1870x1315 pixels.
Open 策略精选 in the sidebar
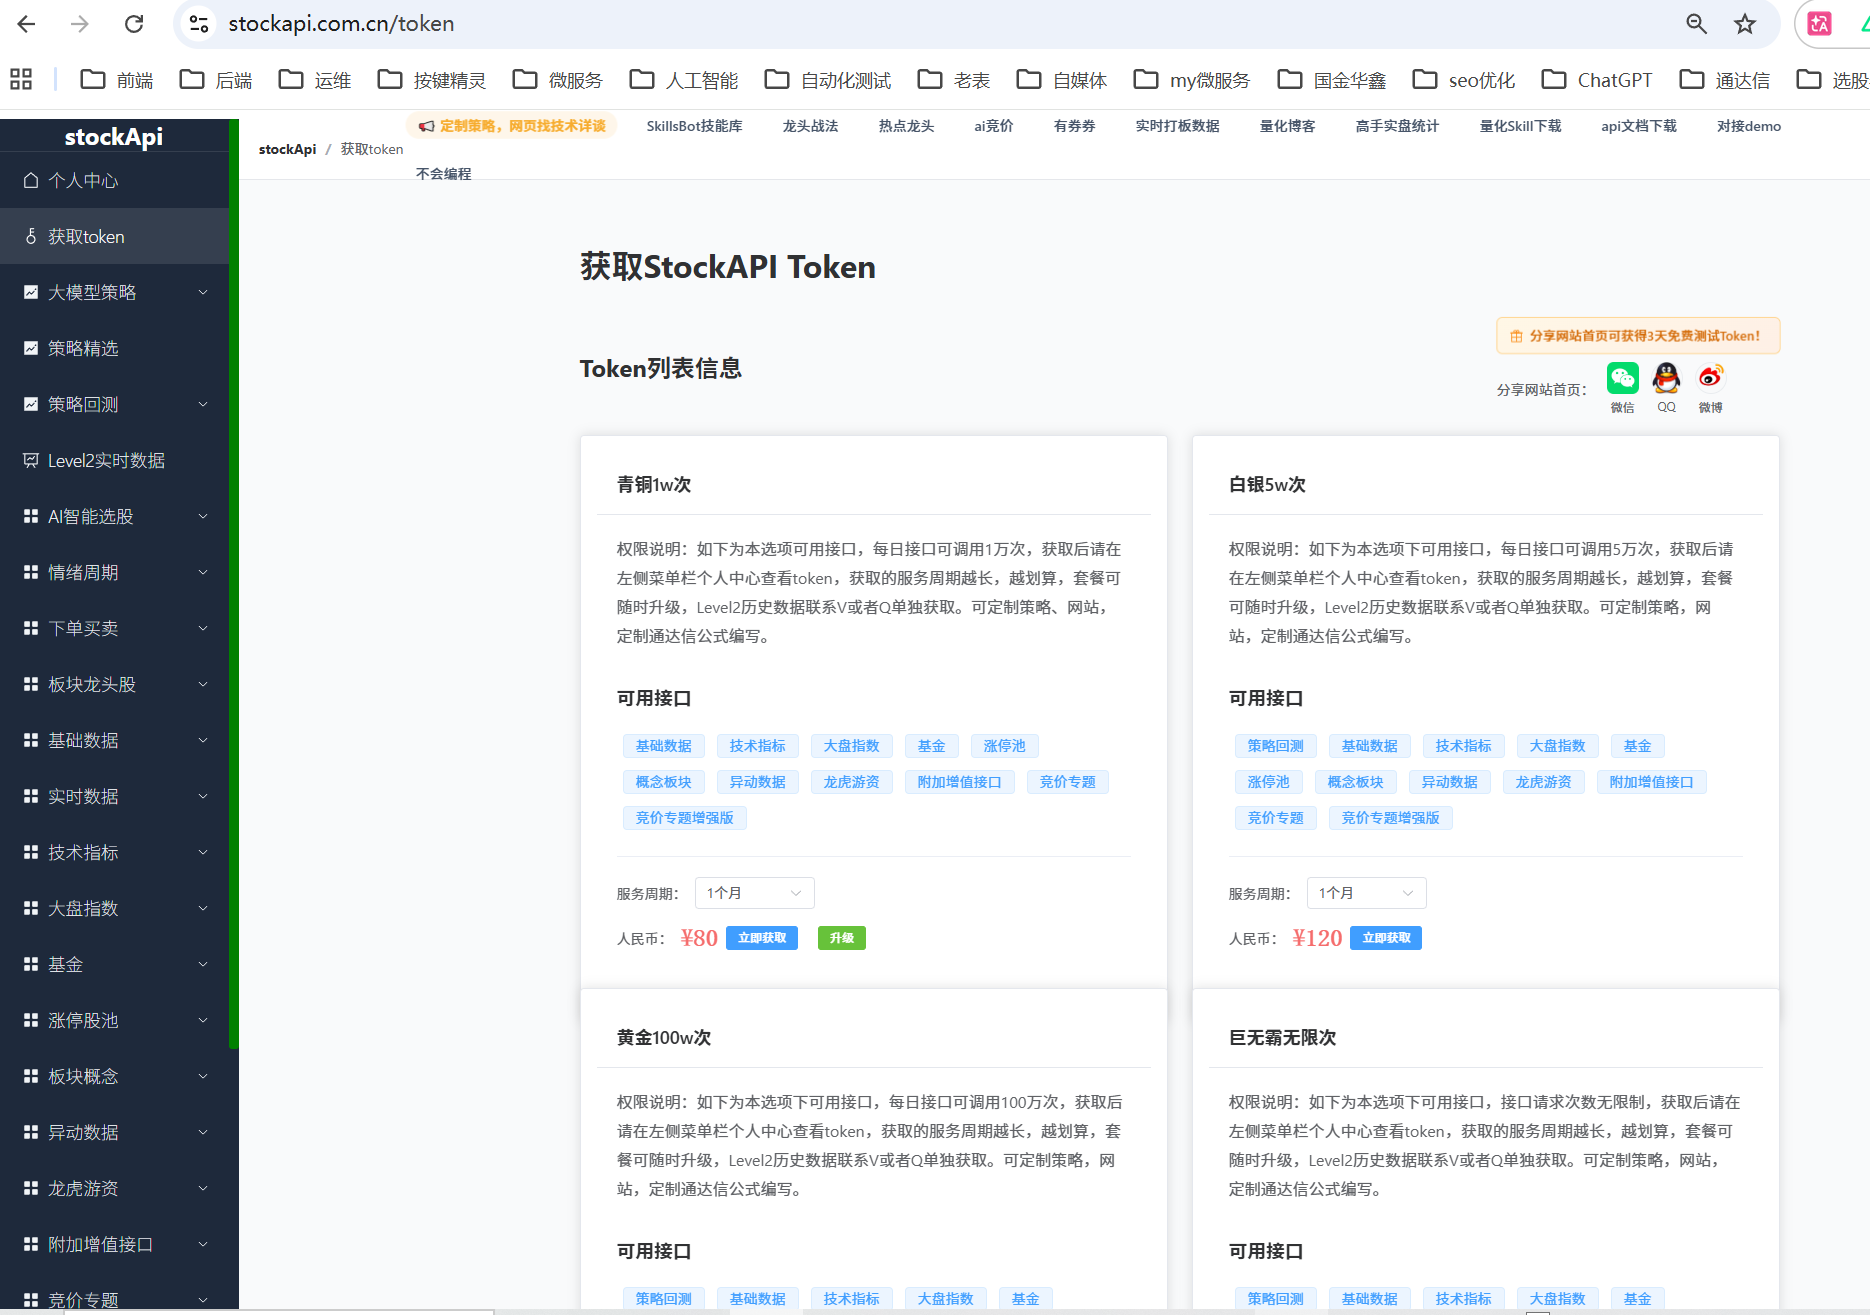(114, 348)
